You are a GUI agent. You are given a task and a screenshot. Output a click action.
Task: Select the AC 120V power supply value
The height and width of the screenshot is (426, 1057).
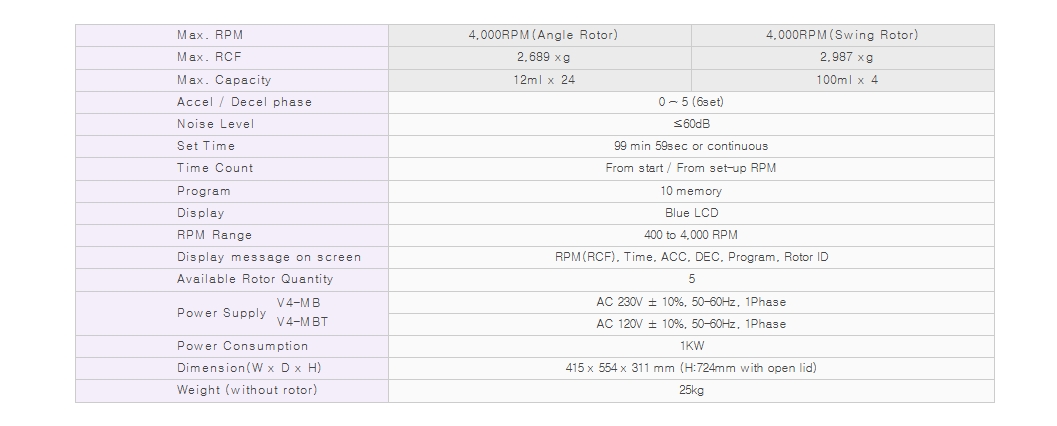click(691, 324)
